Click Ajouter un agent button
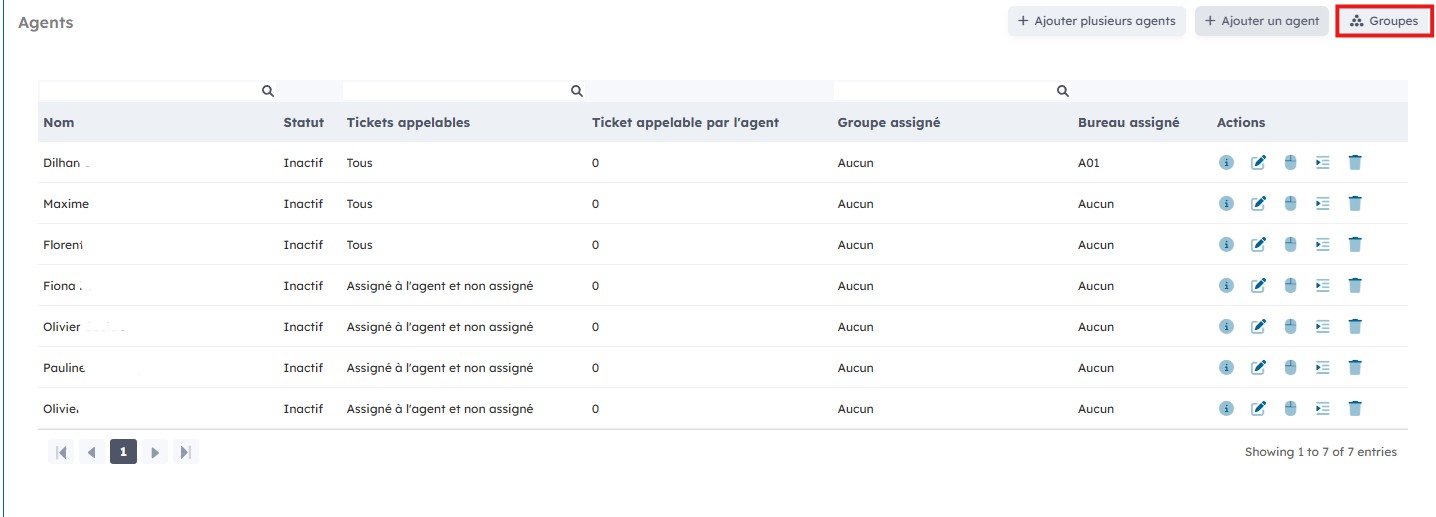Image resolution: width=1436 pixels, height=517 pixels. pos(1261,21)
